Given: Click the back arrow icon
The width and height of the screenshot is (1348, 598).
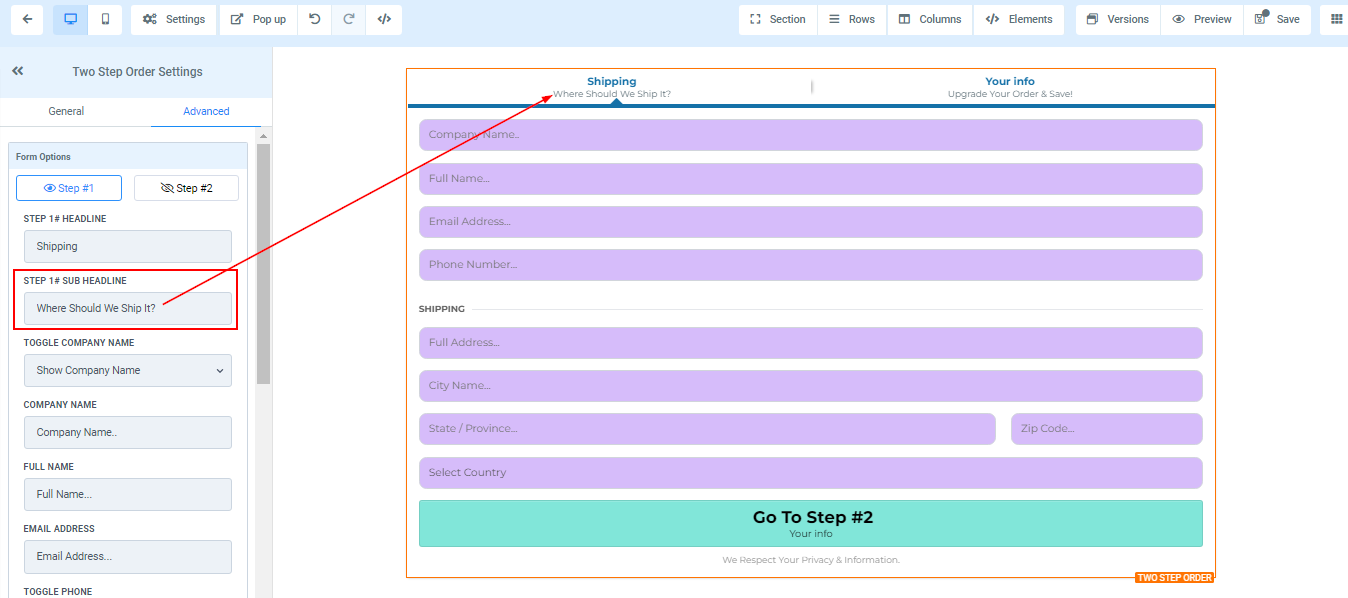Looking at the screenshot, I should (27, 19).
